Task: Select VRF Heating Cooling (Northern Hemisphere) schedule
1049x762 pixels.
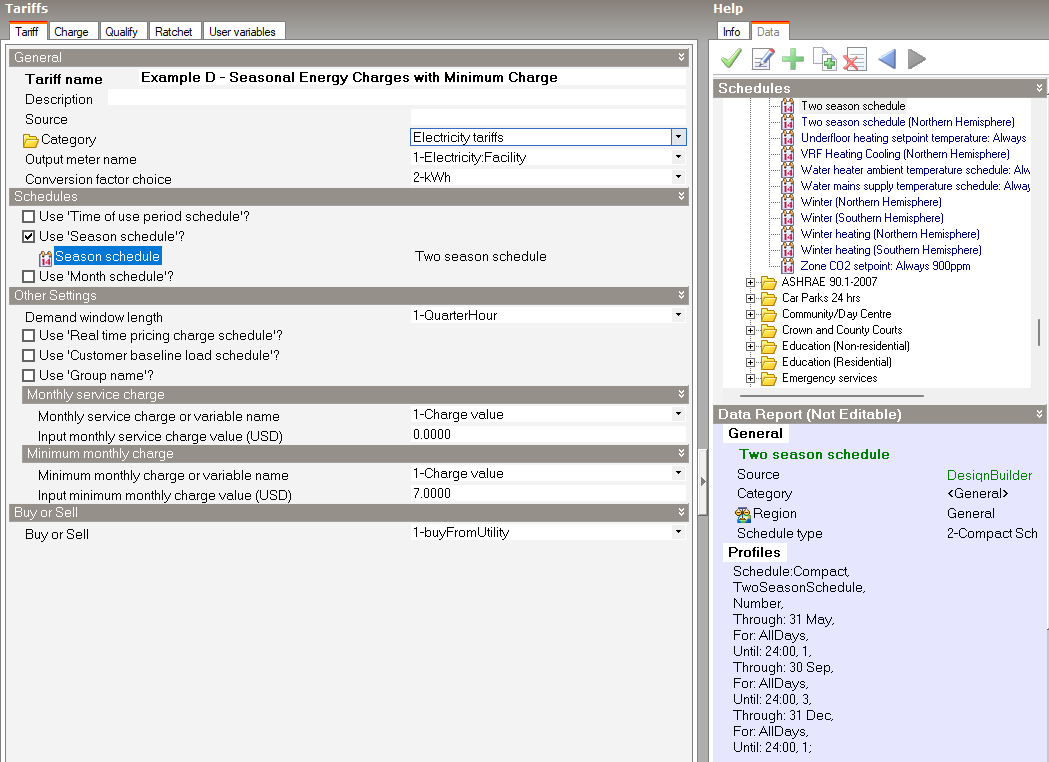Action: (x=904, y=154)
